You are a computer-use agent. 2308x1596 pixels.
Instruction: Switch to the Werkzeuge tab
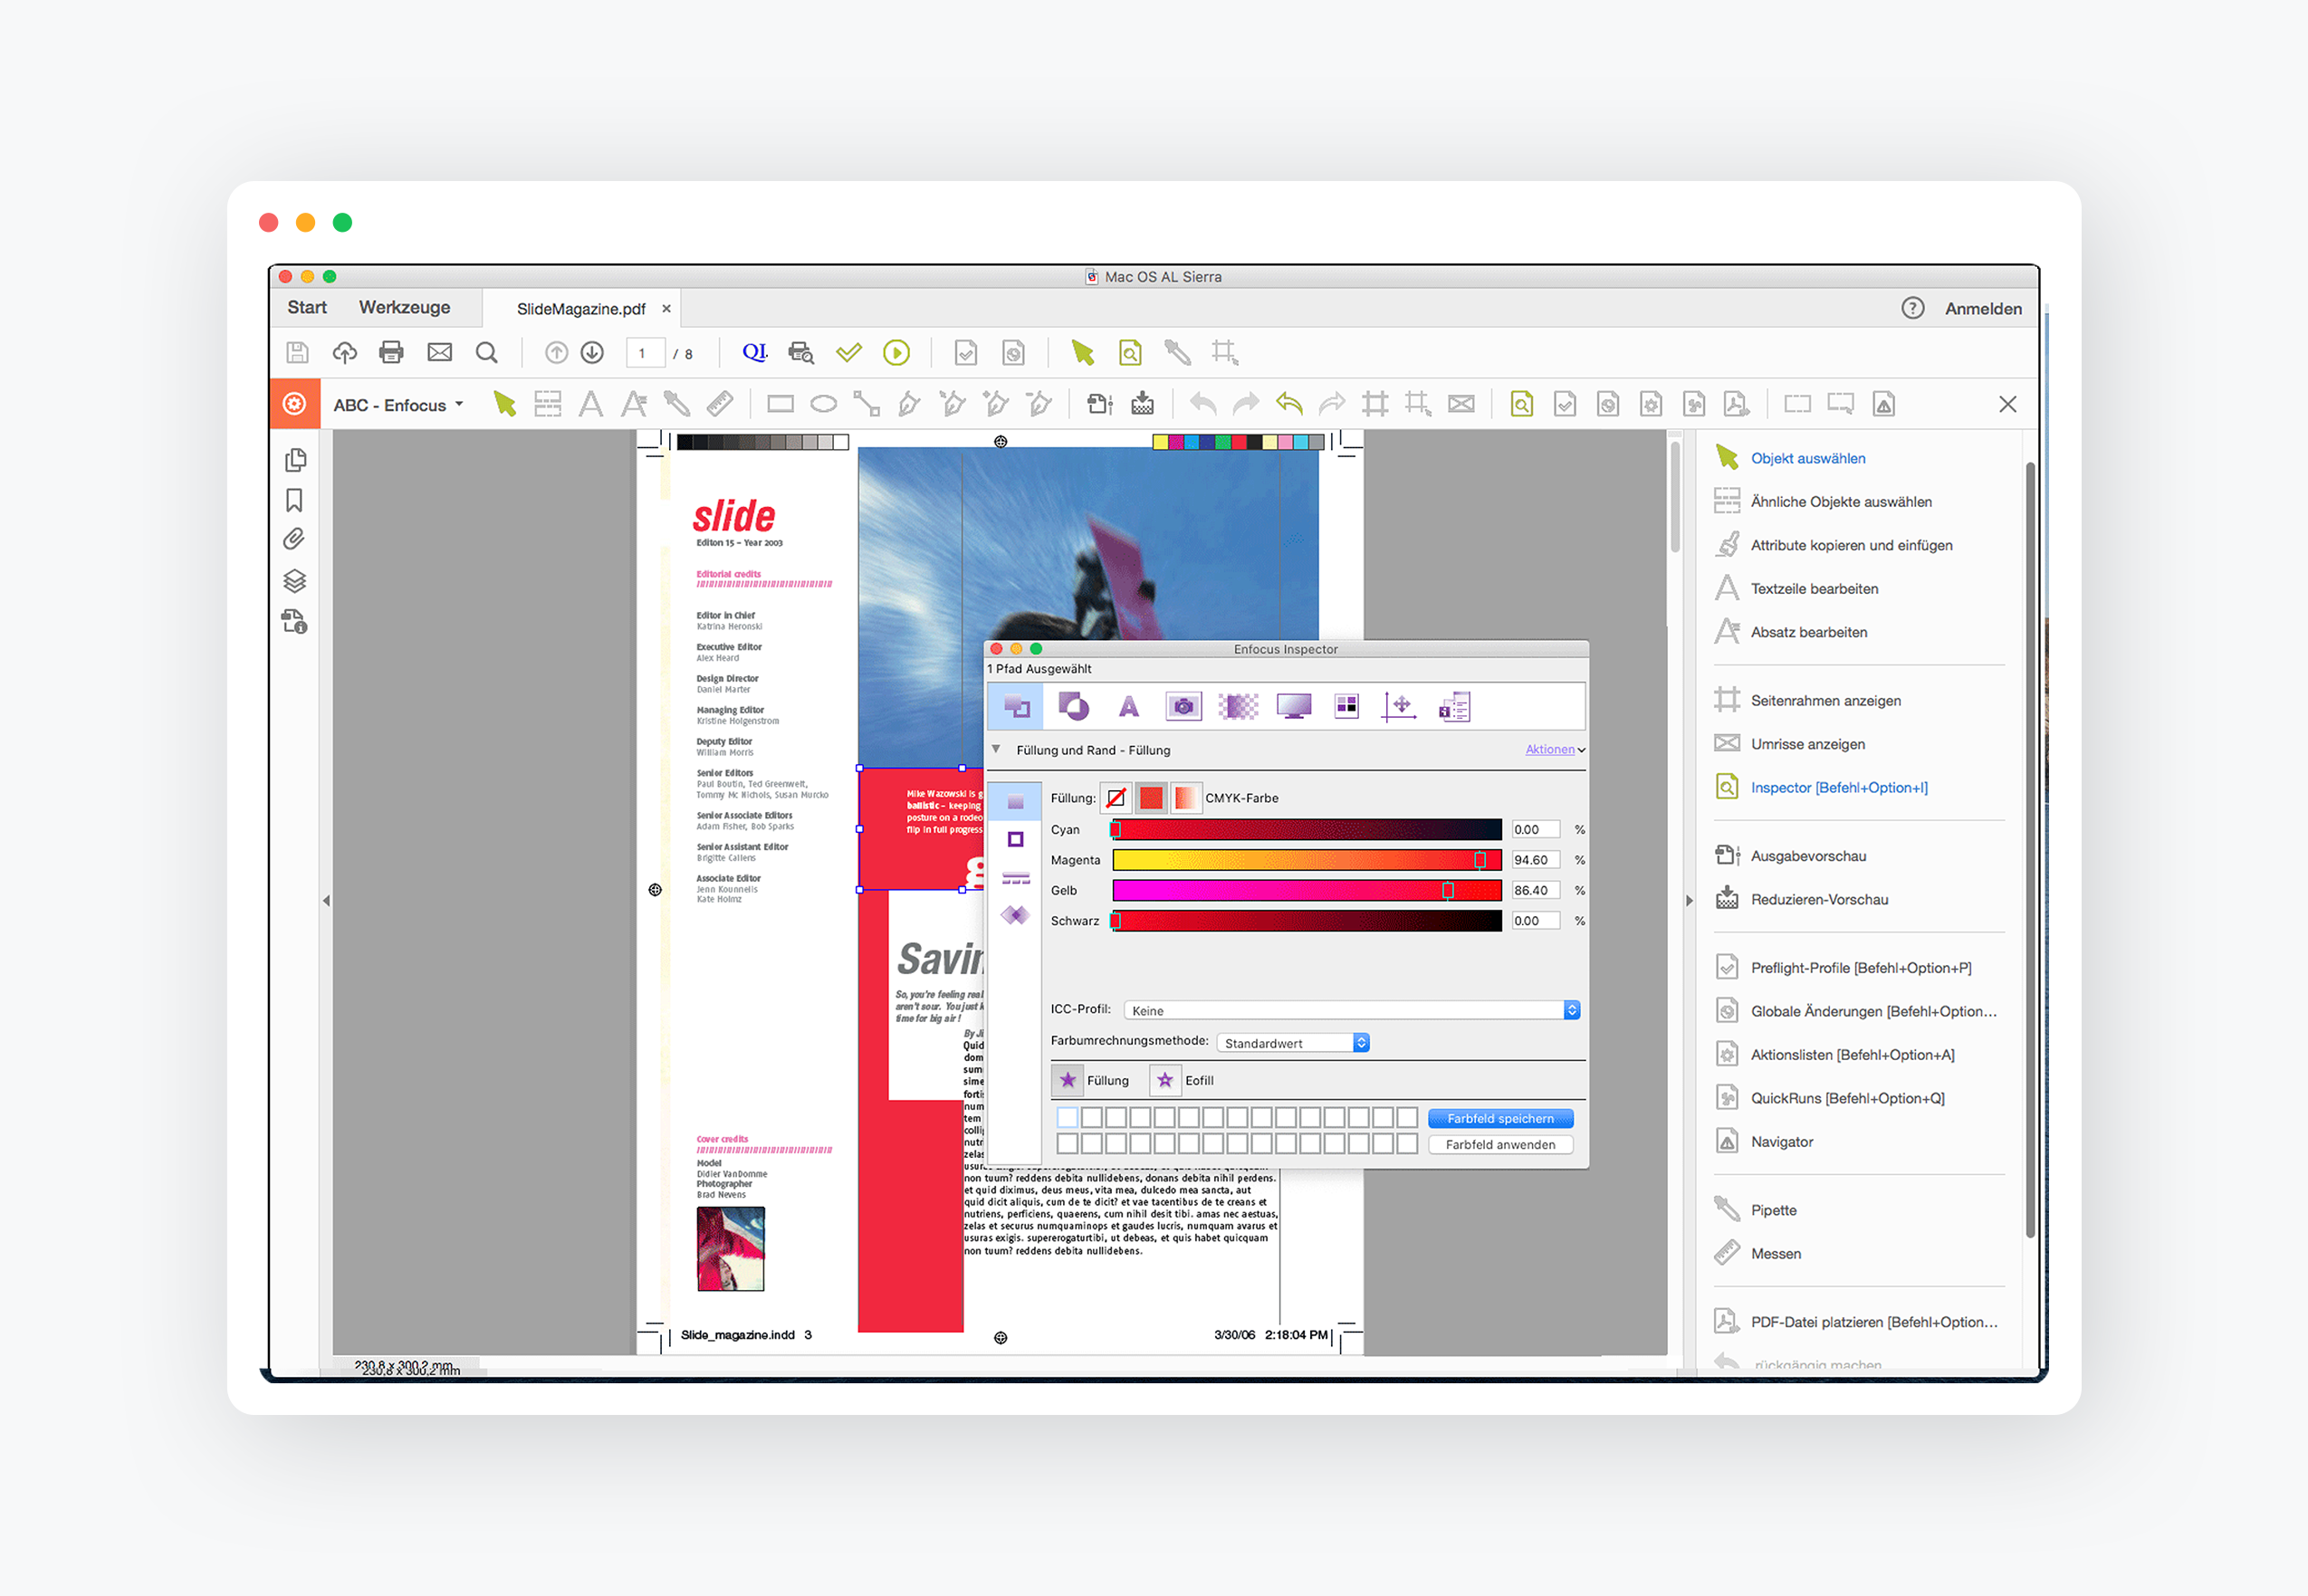pos(404,308)
